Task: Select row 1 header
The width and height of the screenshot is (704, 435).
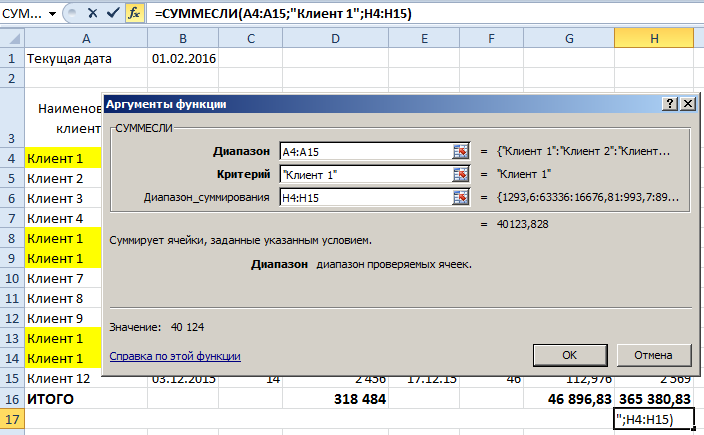Action: click(12, 58)
